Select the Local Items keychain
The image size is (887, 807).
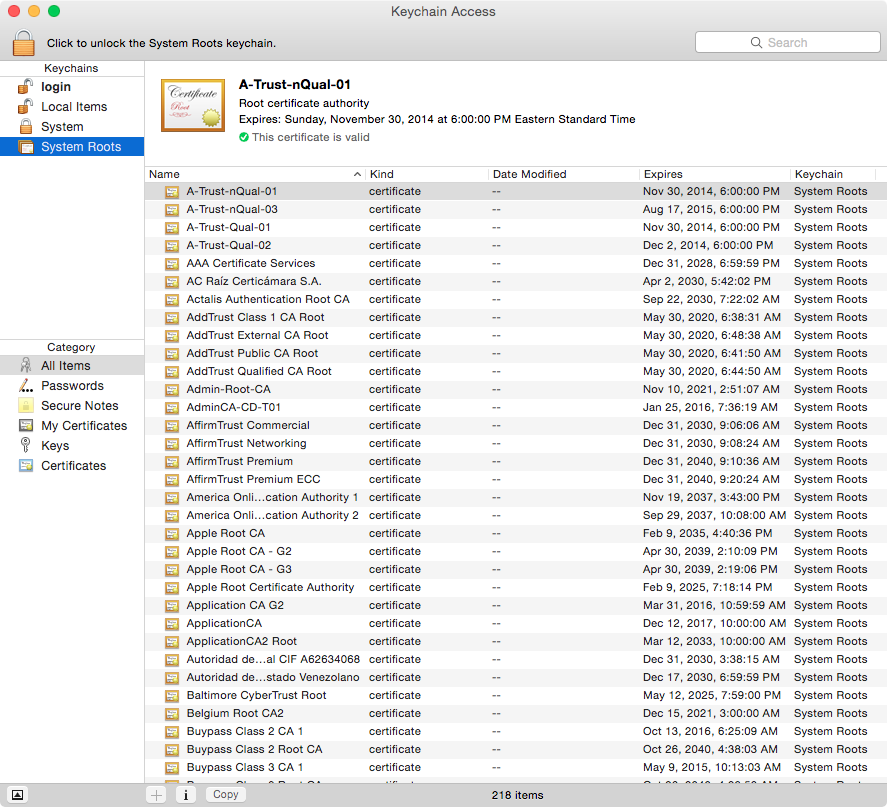pyautogui.click(x=74, y=107)
